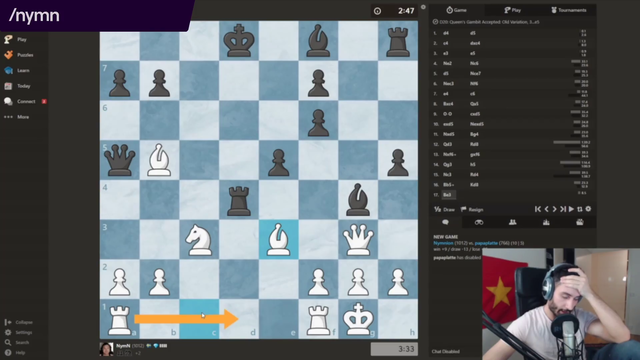
Task: Open Help in the left sidebar
Action: click(x=15, y=352)
